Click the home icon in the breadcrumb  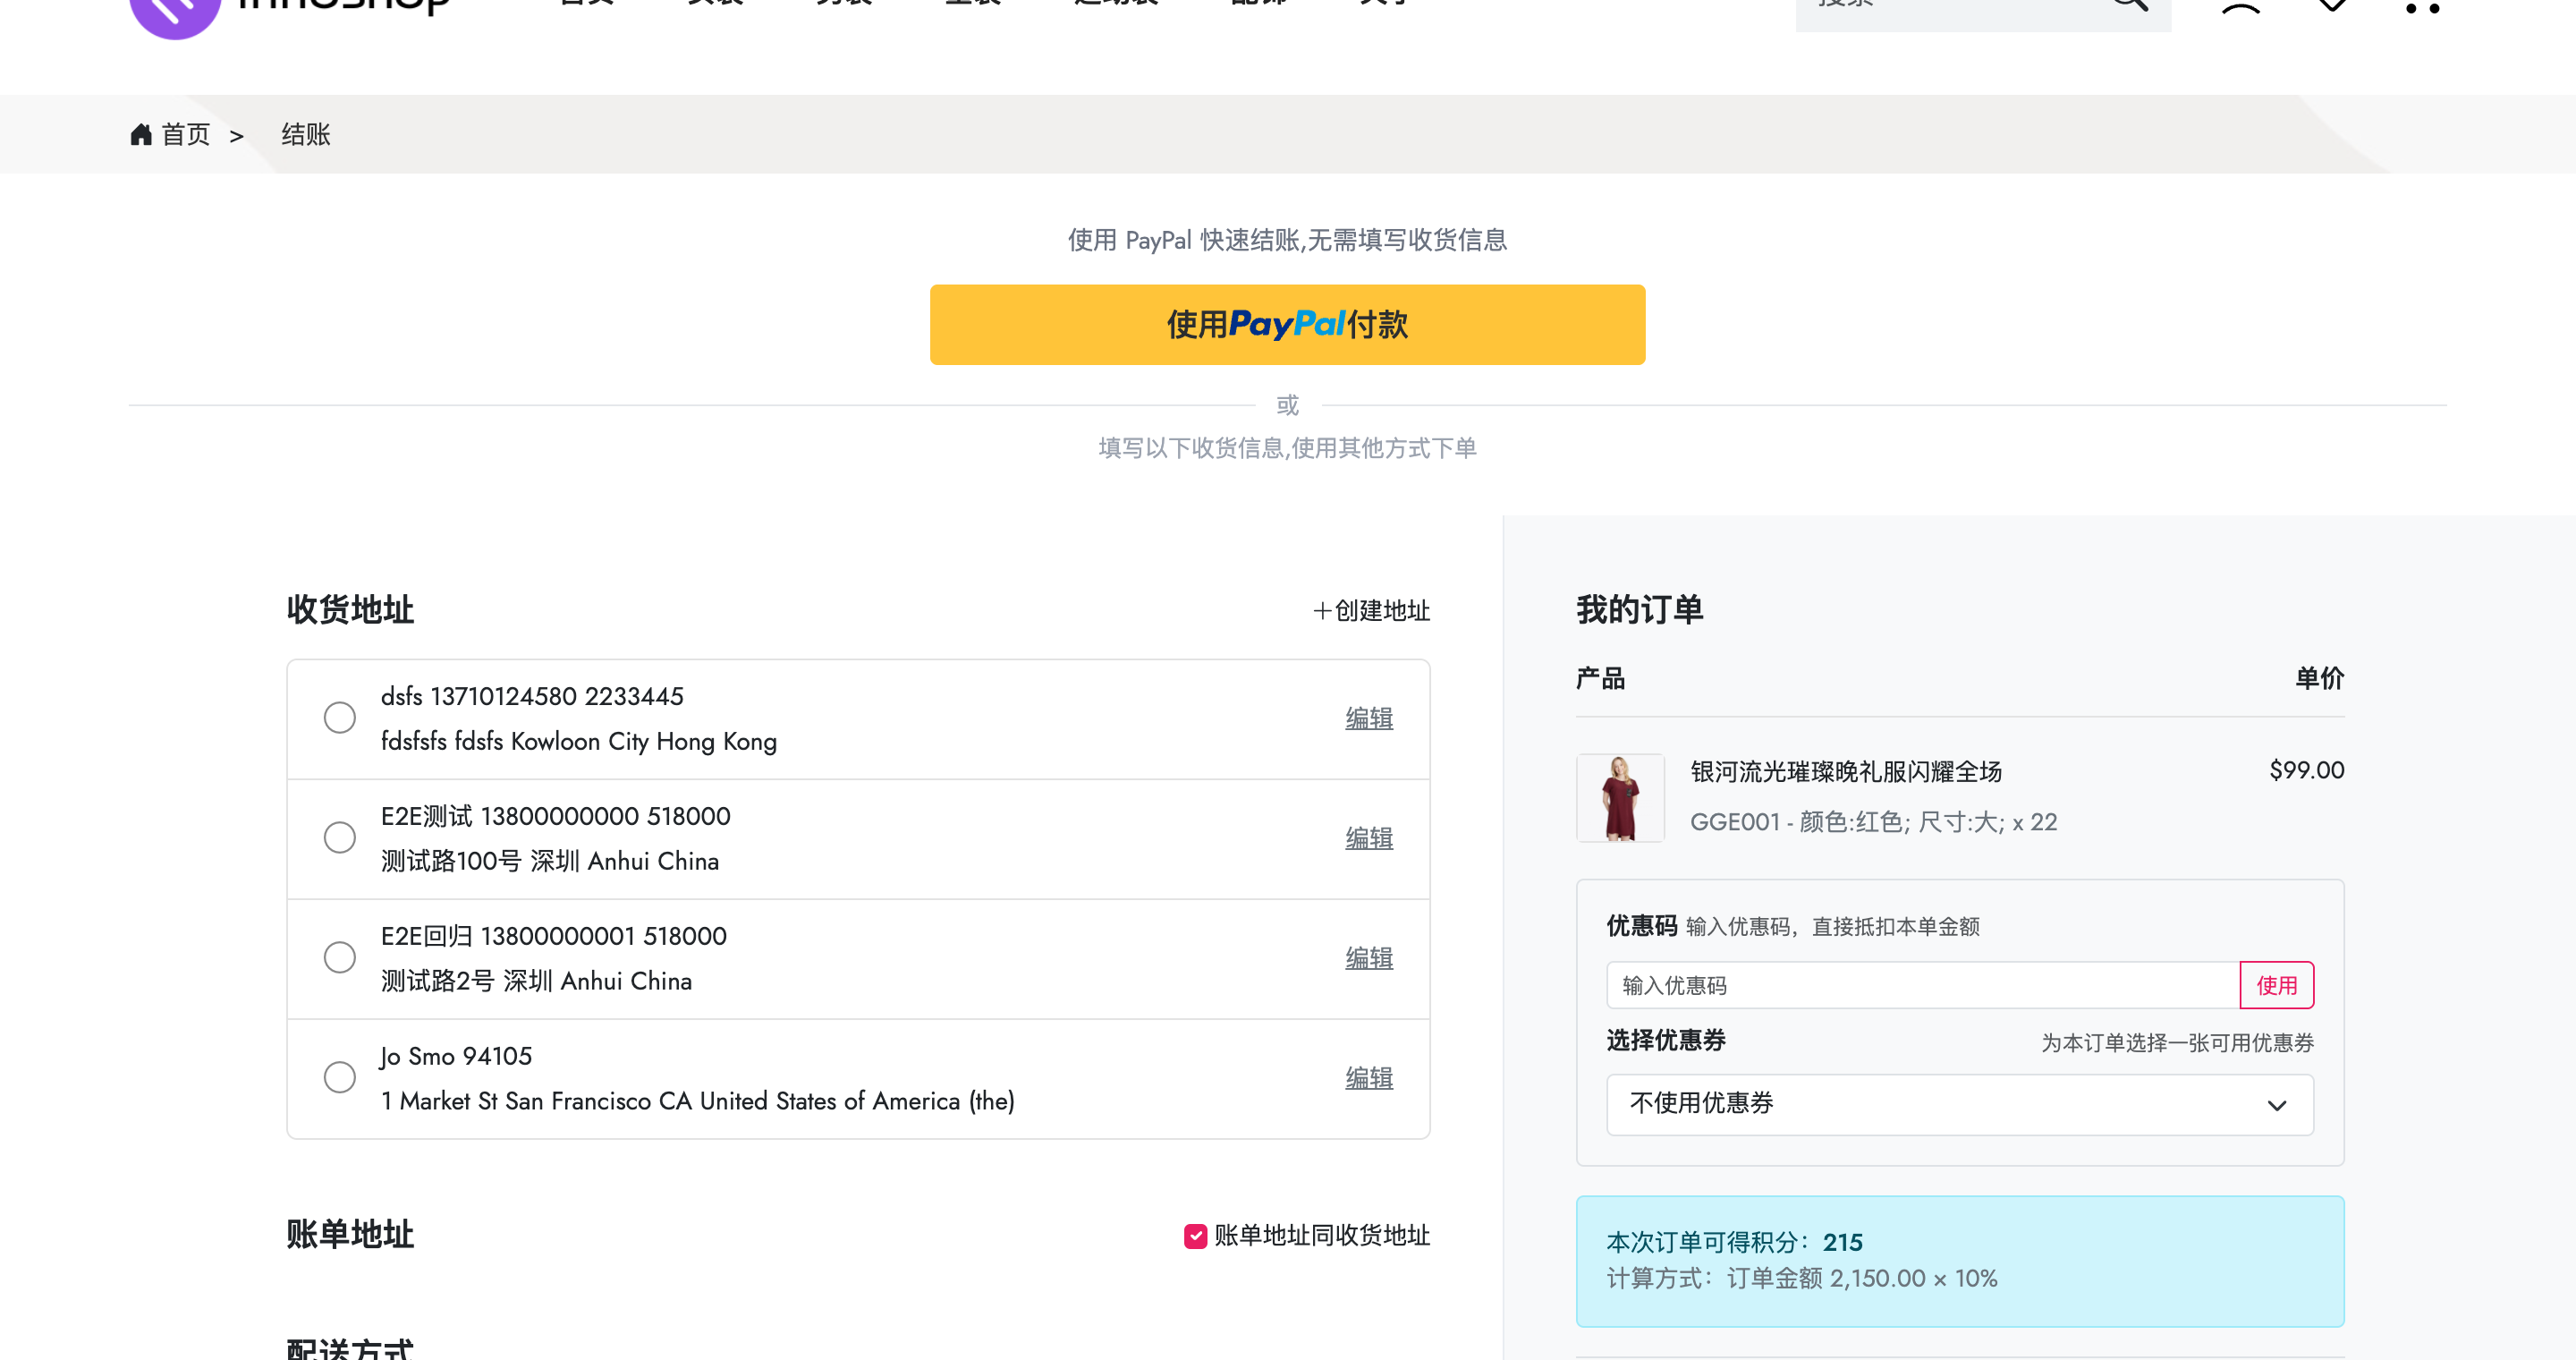pyautogui.click(x=141, y=134)
